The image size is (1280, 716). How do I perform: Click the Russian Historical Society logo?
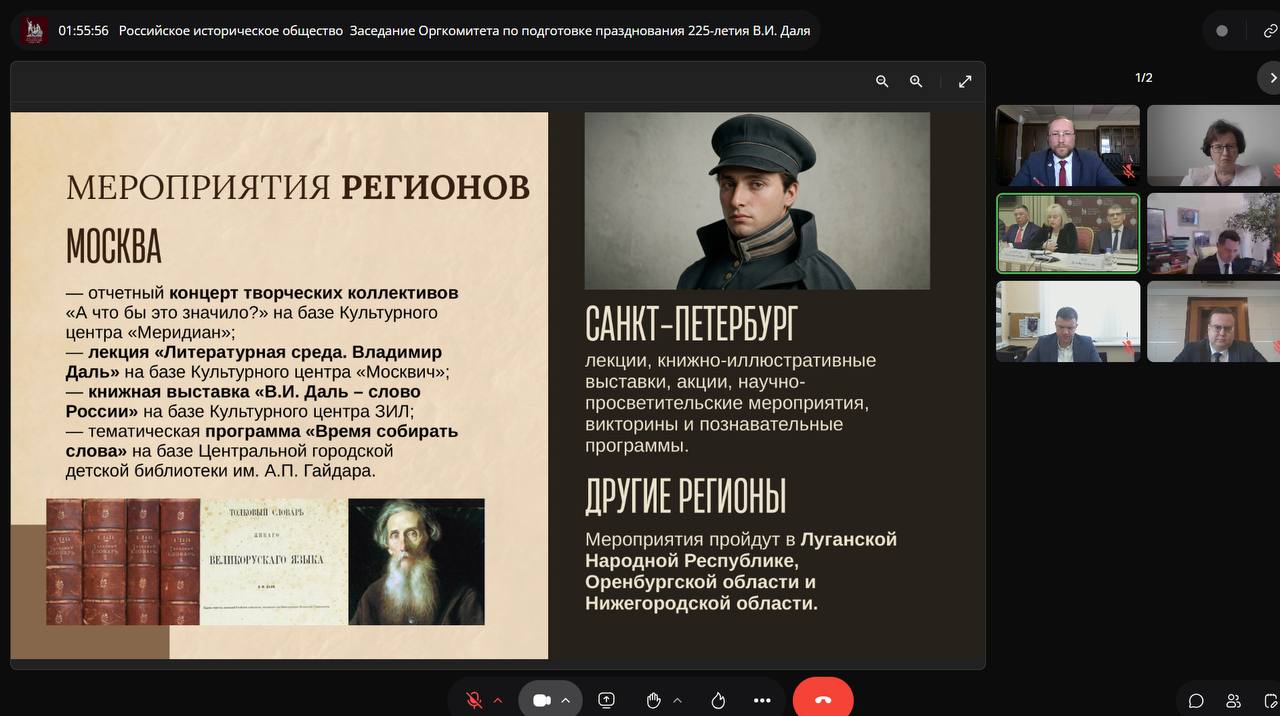point(35,31)
